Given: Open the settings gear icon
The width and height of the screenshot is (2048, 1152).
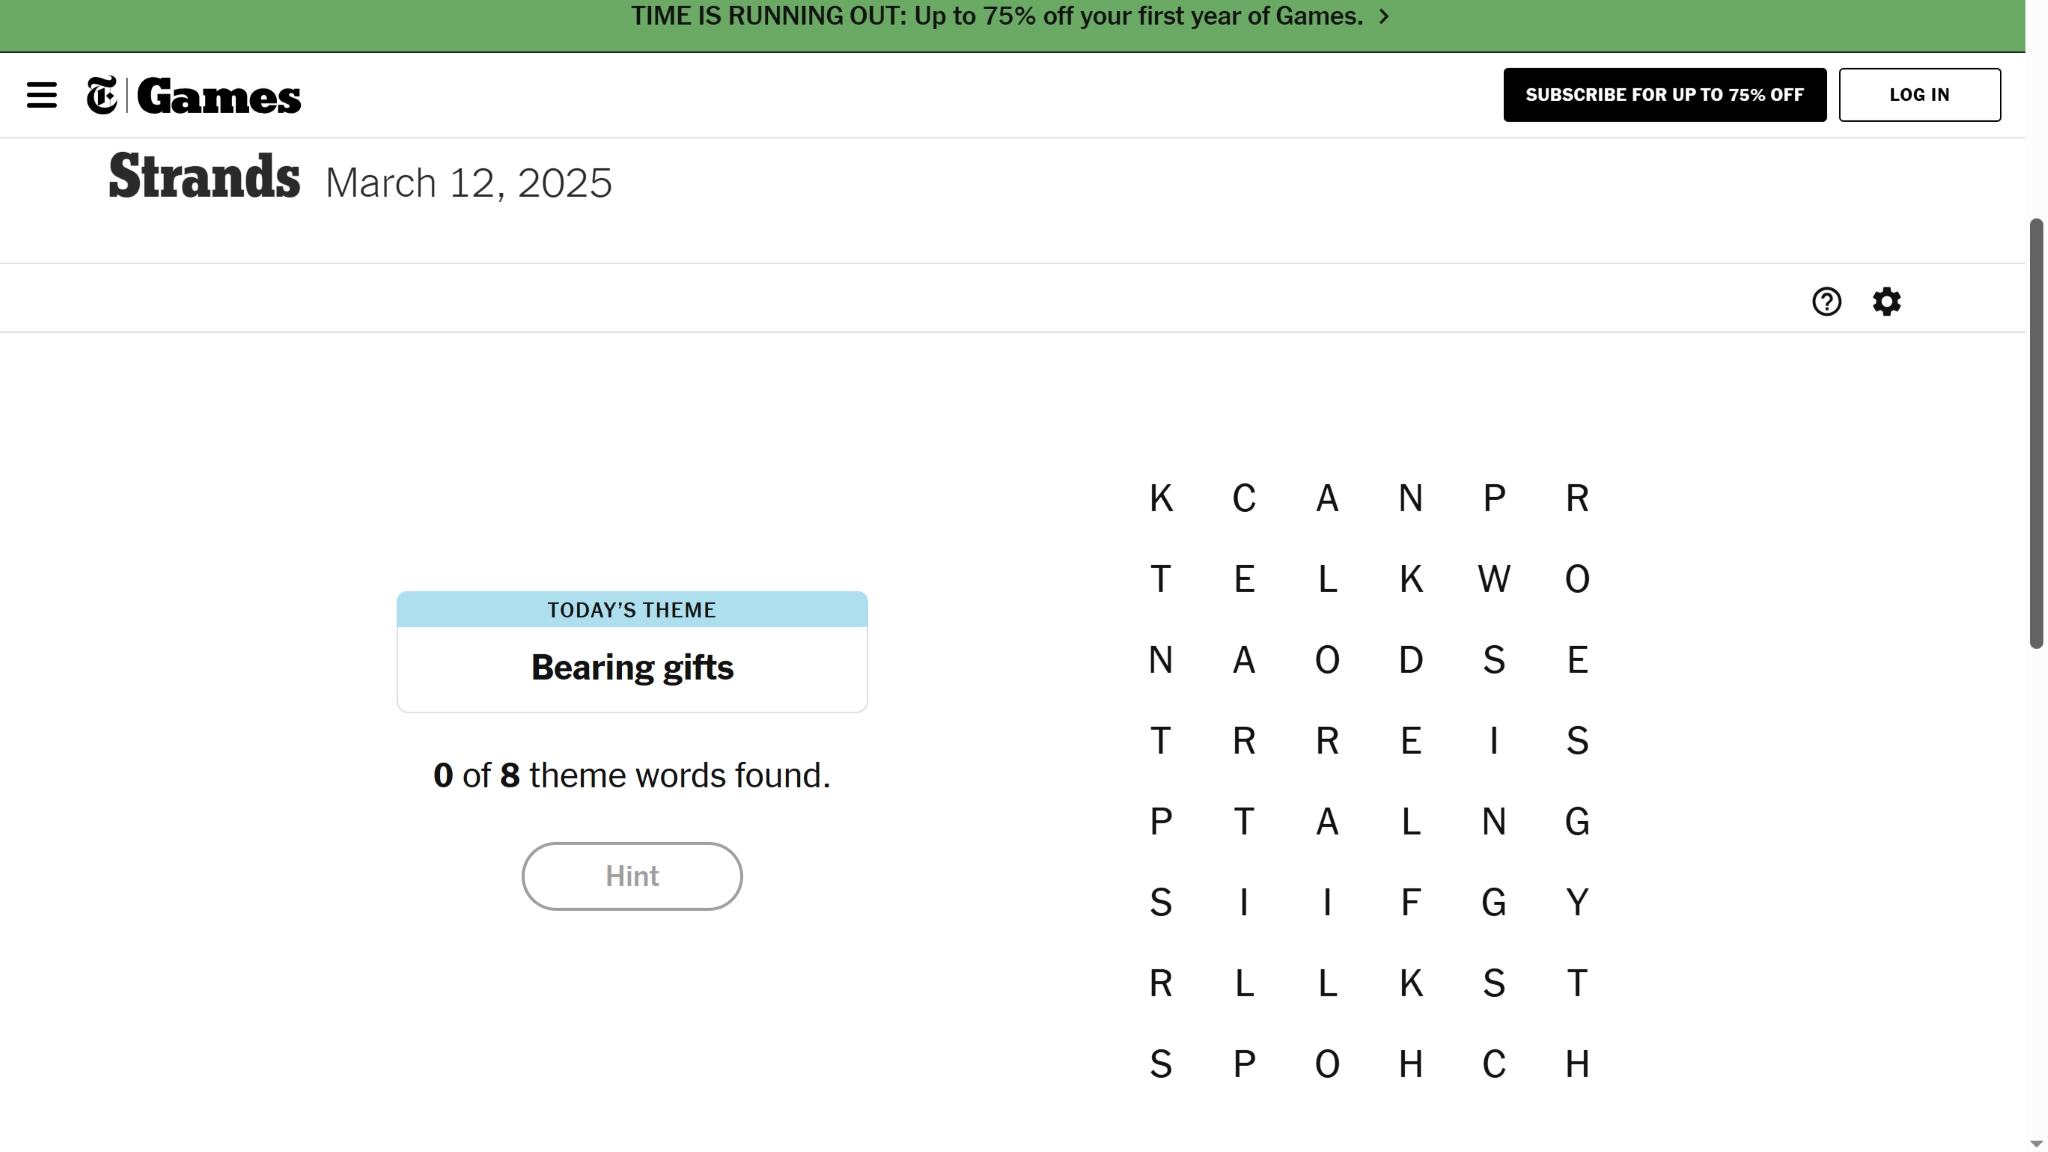Looking at the screenshot, I should click(x=1886, y=302).
